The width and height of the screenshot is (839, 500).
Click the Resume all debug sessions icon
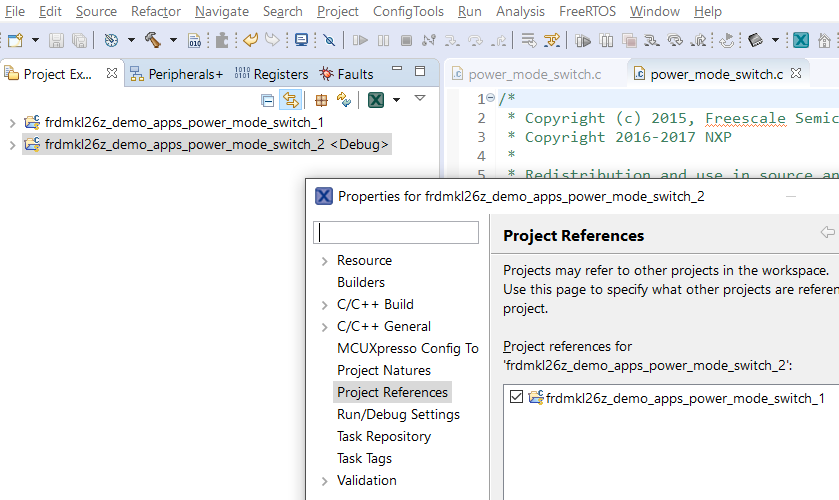click(x=583, y=40)
